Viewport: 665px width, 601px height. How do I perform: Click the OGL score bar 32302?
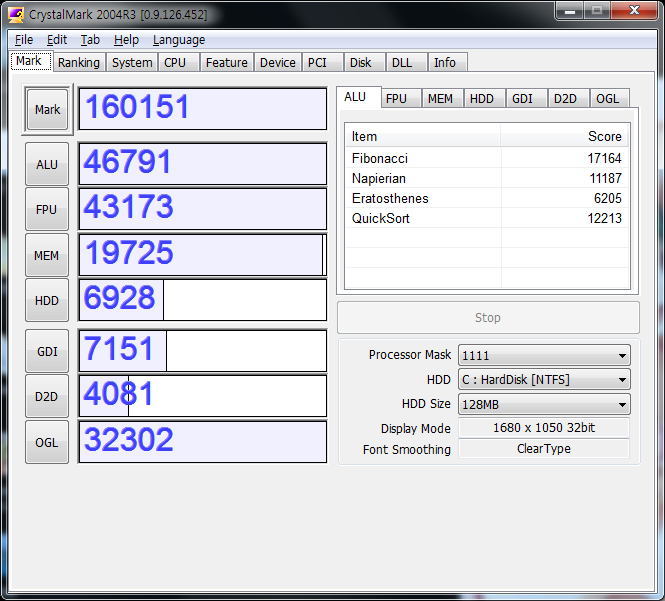point(203,442)
